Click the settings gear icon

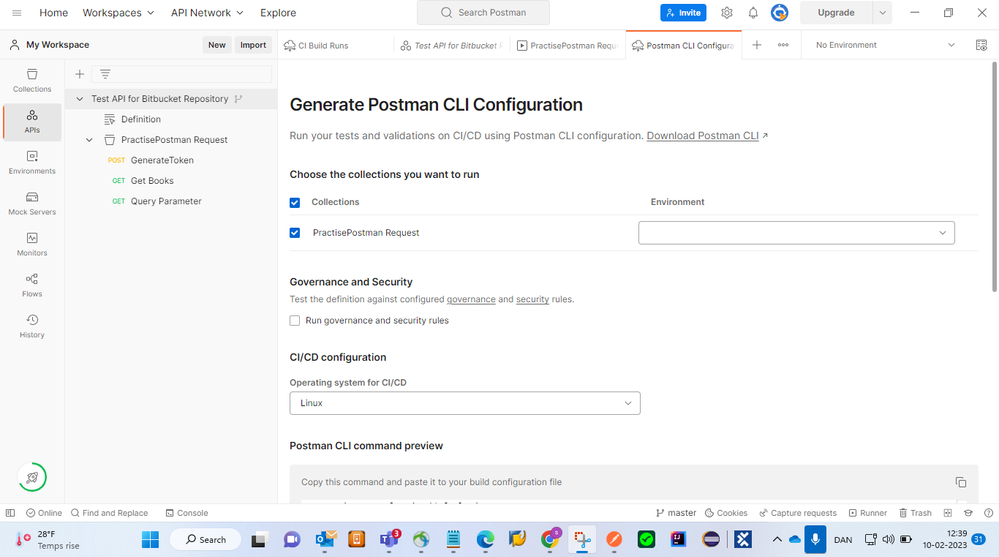tap(726, 13)
